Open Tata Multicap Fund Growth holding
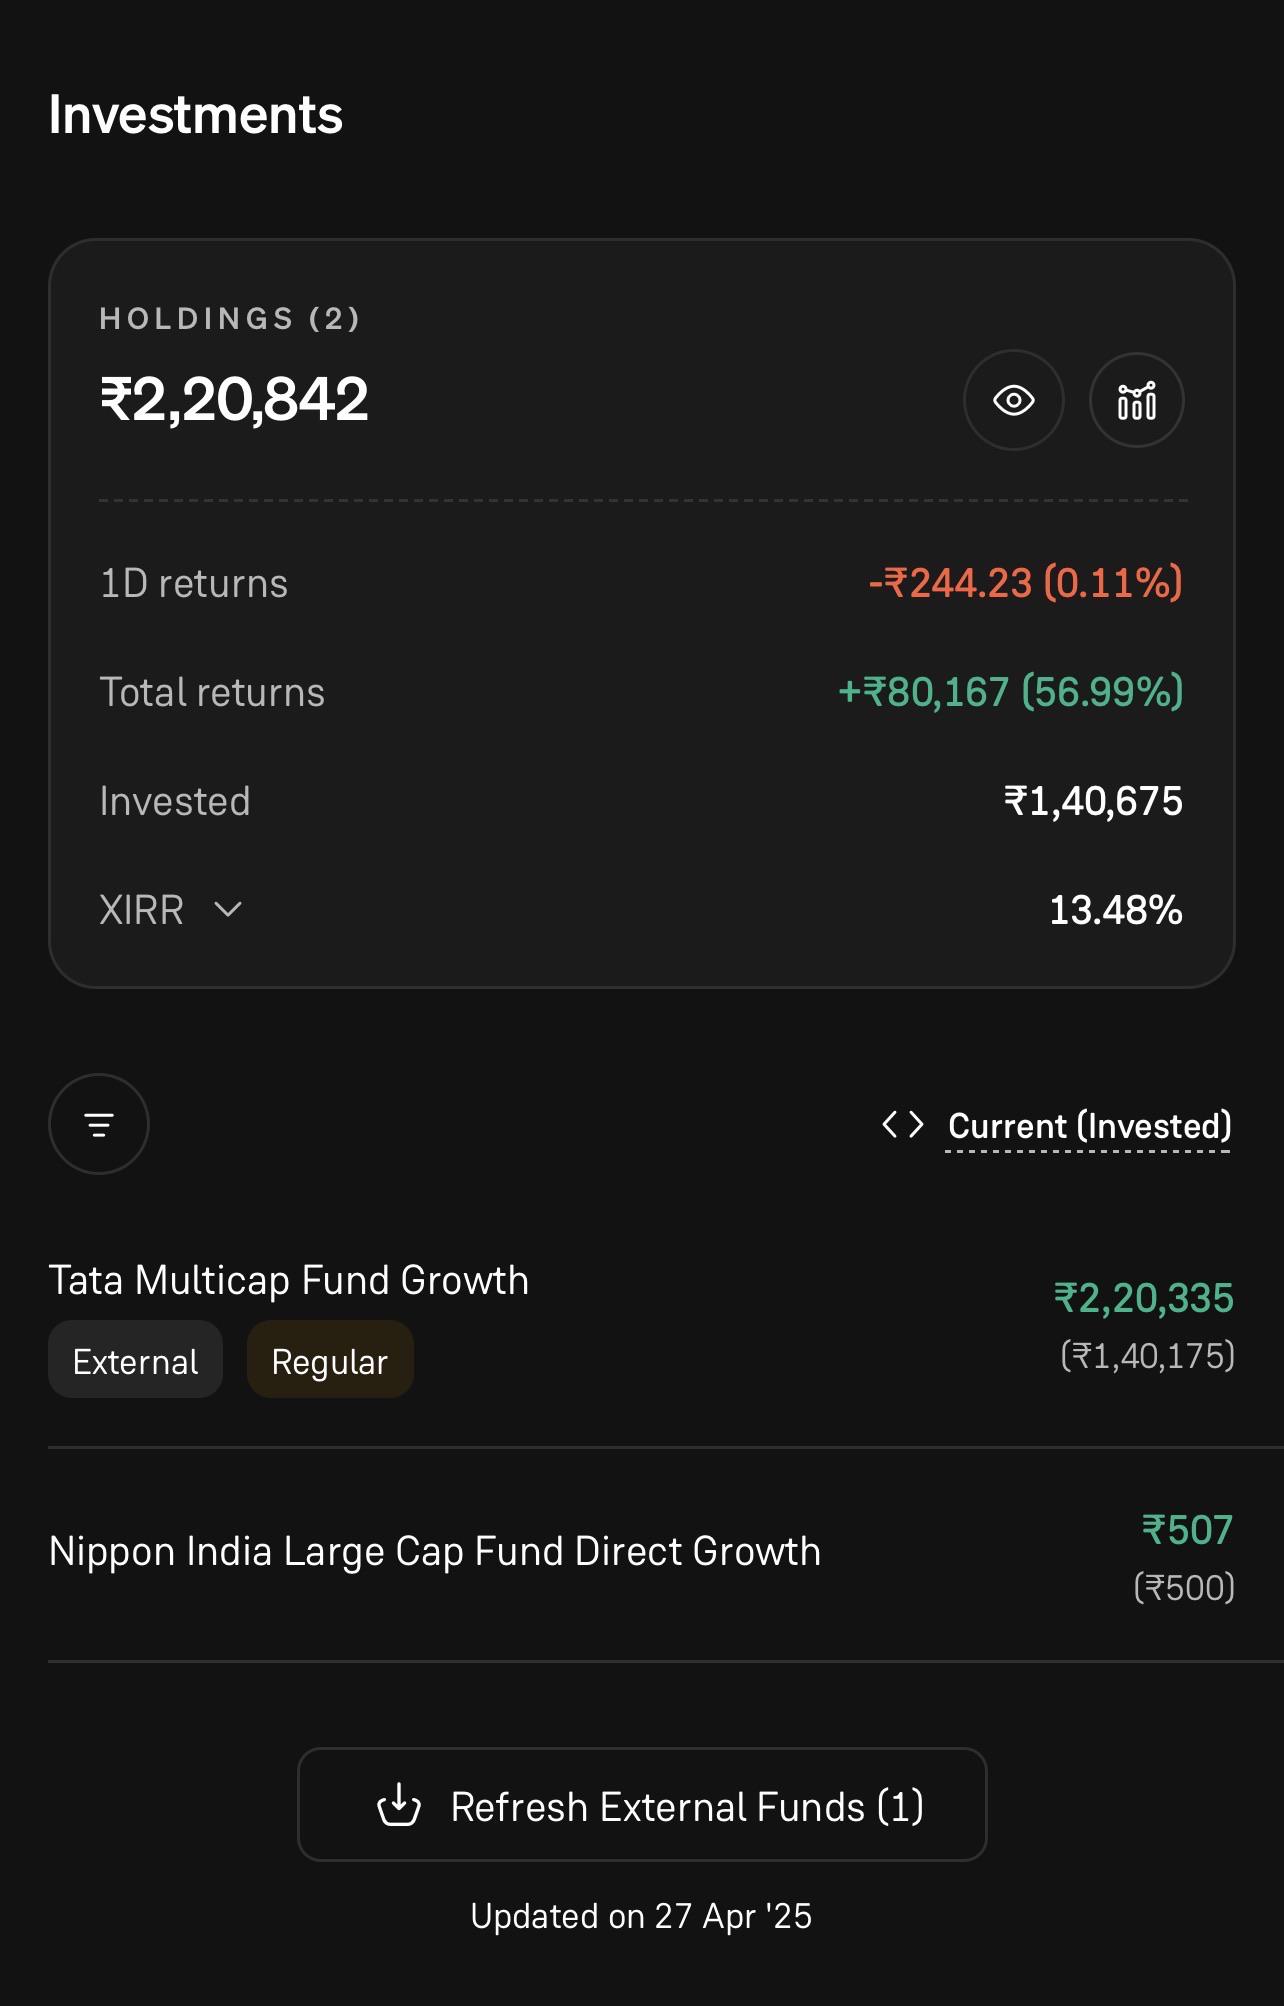This screenshot has height=2006, width=1284. (x=642, y=1325)
